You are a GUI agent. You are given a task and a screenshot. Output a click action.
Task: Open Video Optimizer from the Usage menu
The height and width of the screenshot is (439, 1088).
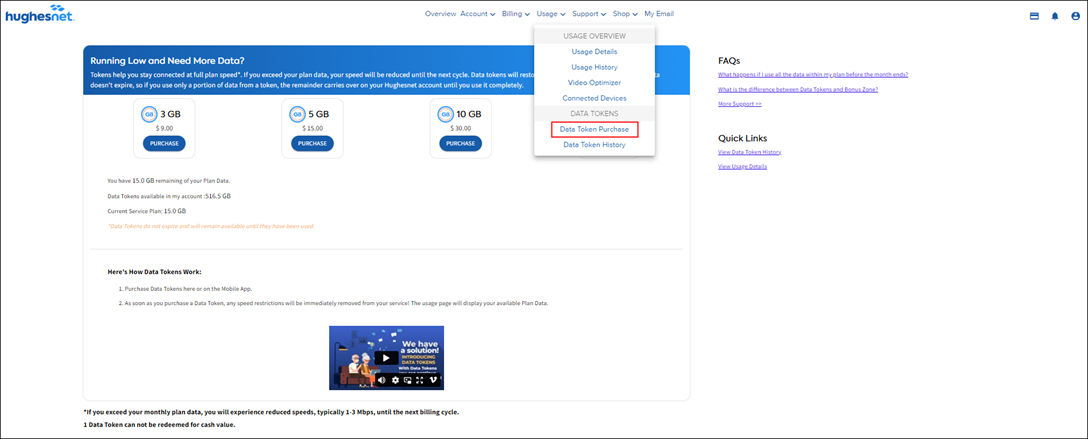click(x=594, y=83)
